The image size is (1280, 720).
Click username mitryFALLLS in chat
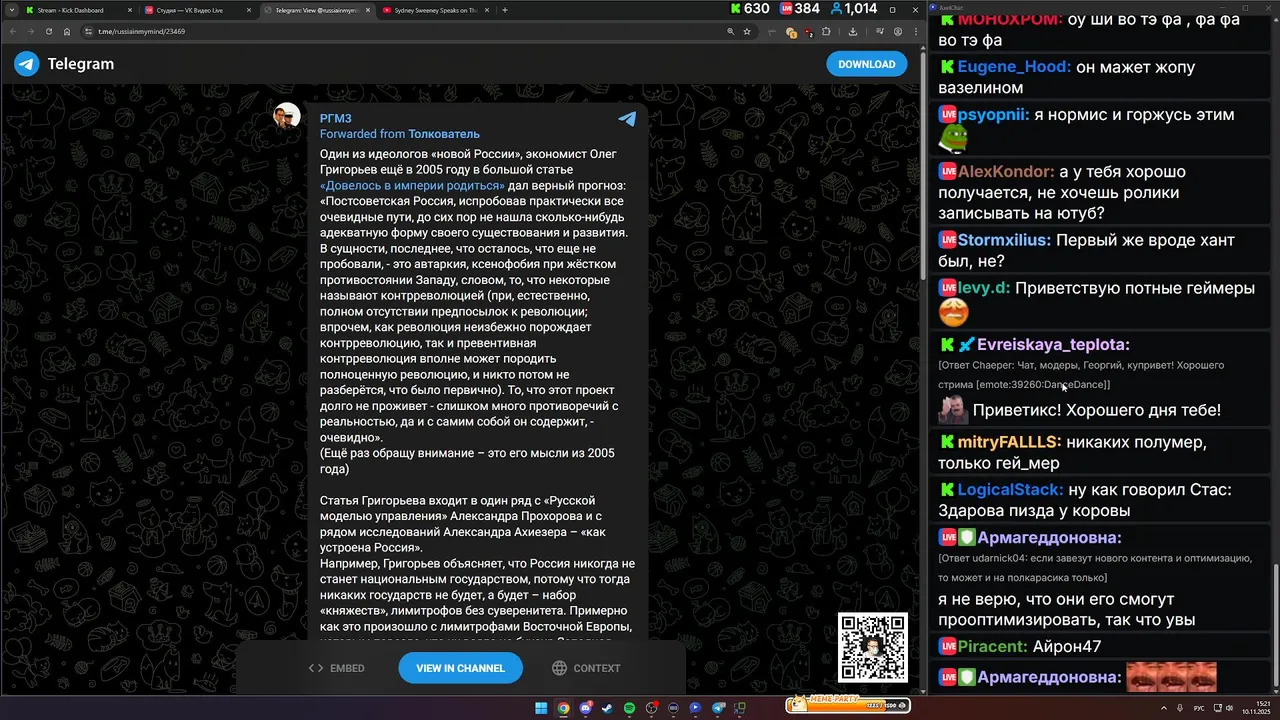click(x=1008, y=442)
